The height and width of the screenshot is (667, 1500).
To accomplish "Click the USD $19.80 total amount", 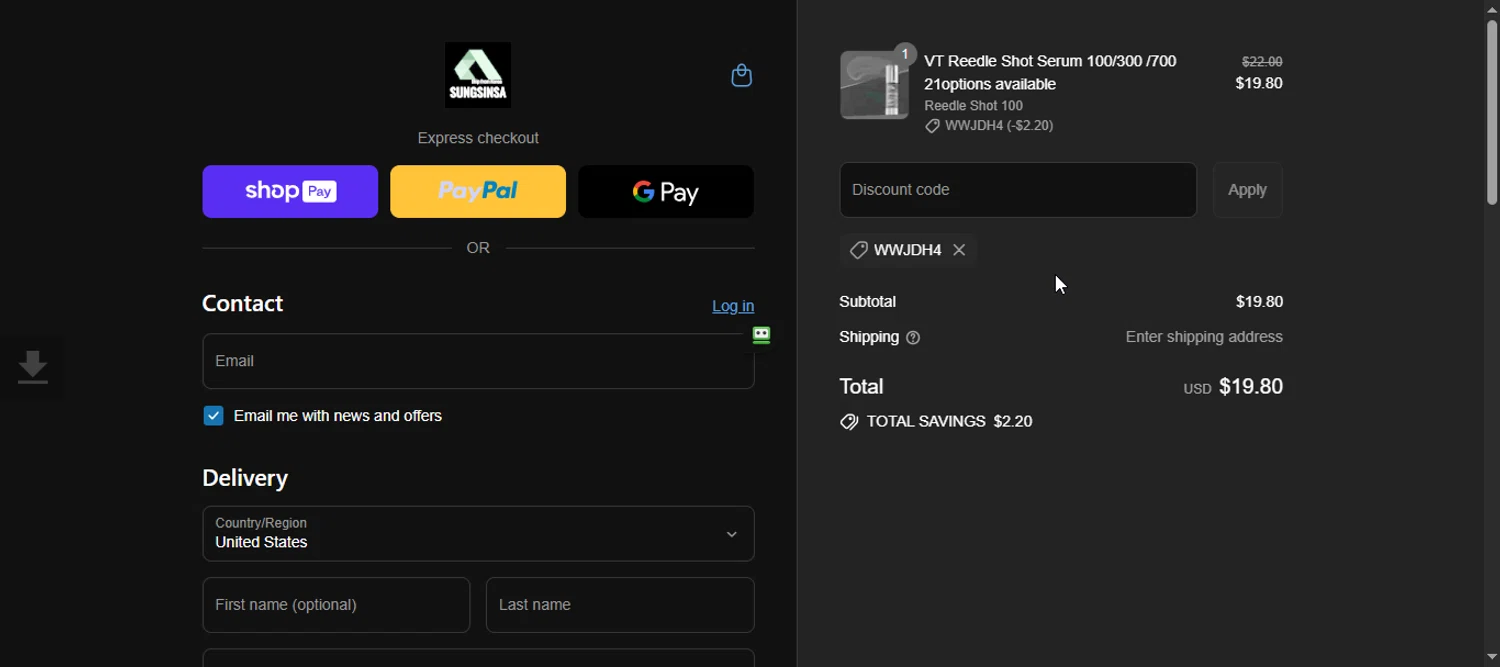I will coord(1233,387).
